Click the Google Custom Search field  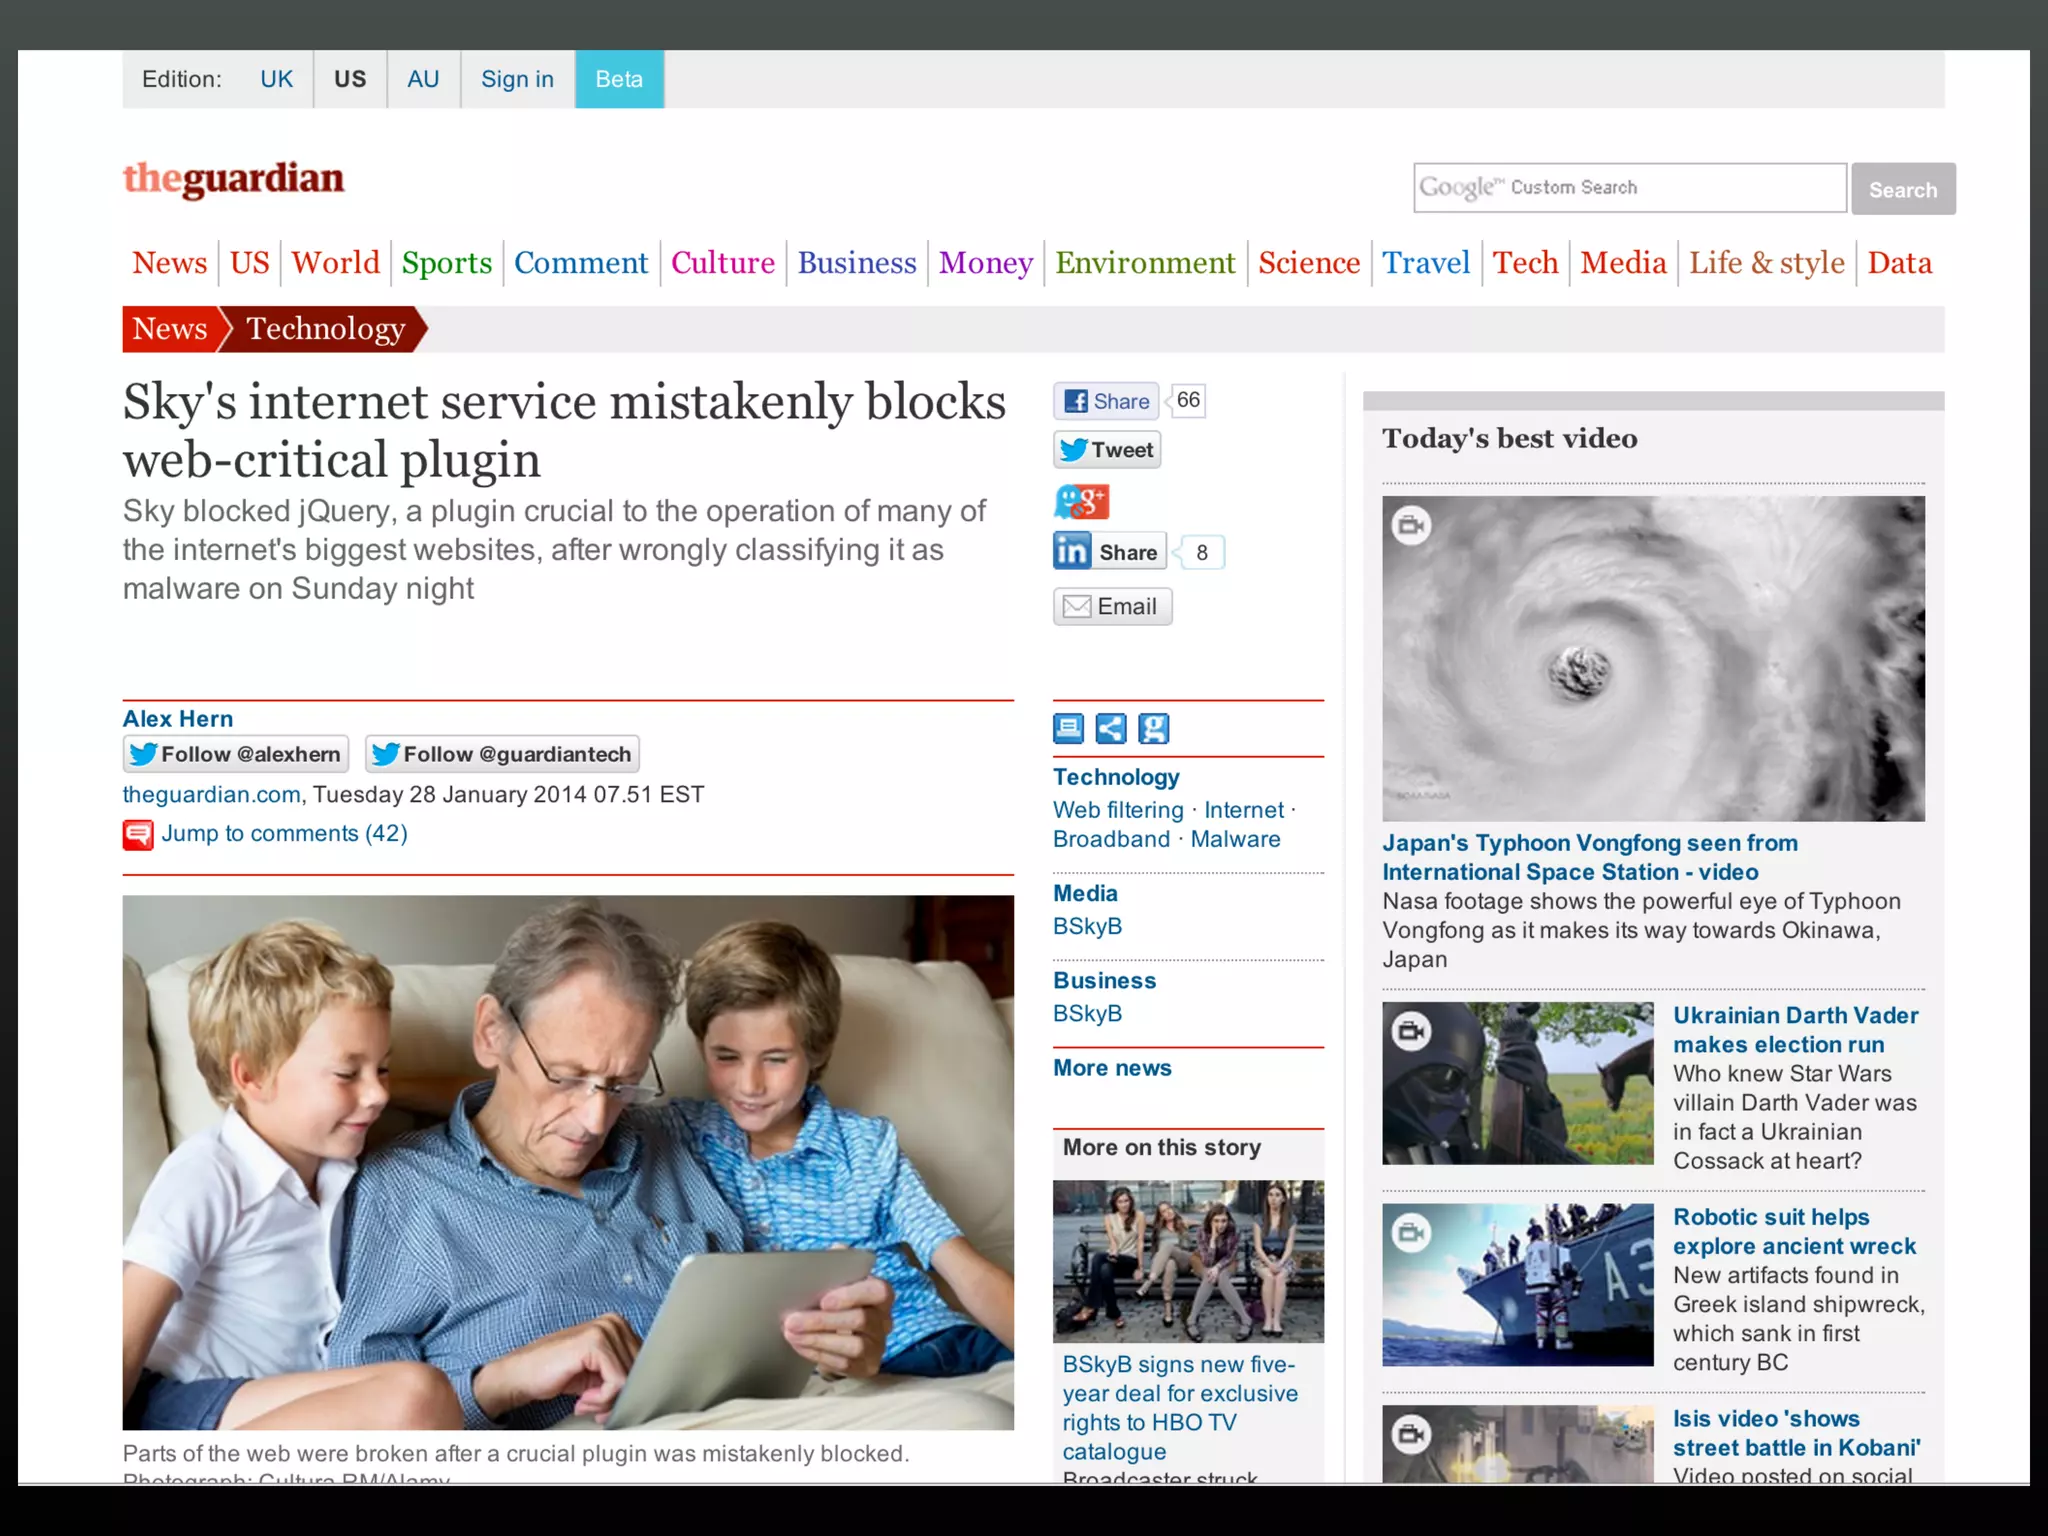click(x=1629, y=188)
